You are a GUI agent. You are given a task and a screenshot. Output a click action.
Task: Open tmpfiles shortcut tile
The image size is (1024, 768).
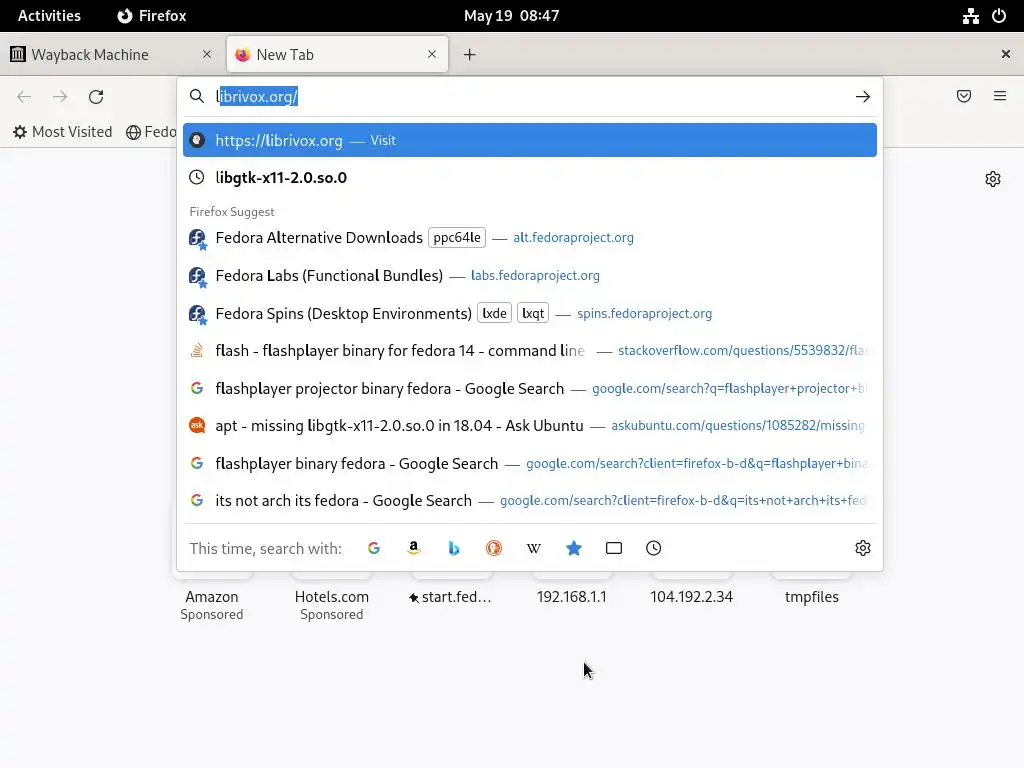[x=812, y=597]
